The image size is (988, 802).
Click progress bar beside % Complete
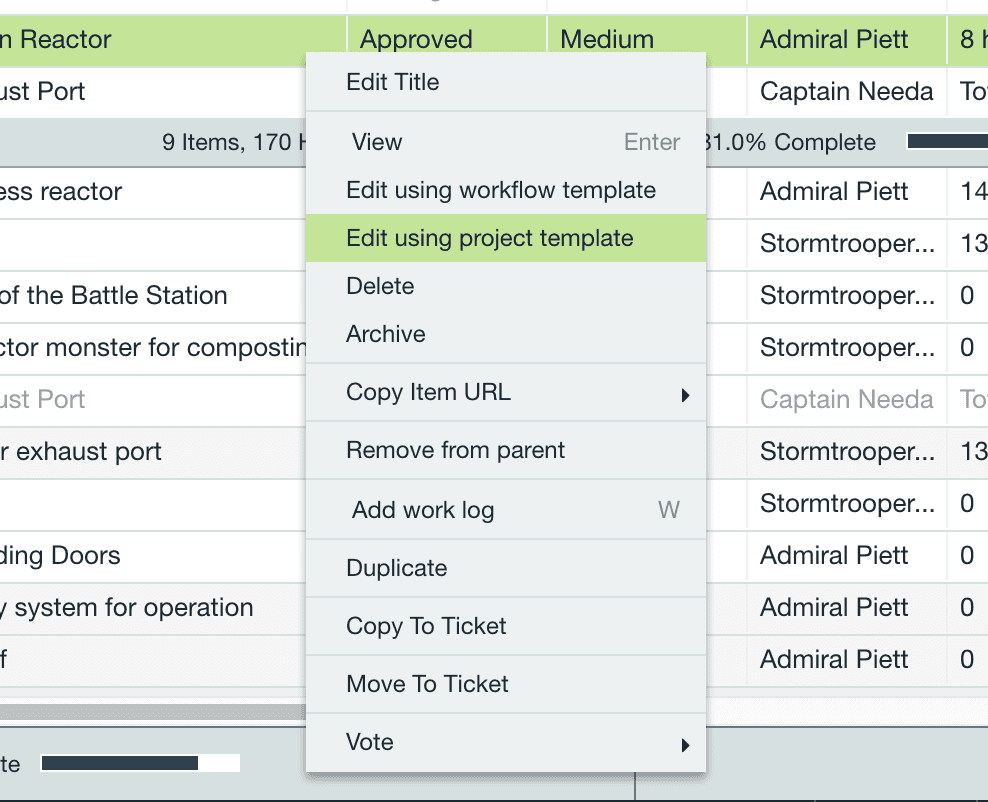click(947, 141)
